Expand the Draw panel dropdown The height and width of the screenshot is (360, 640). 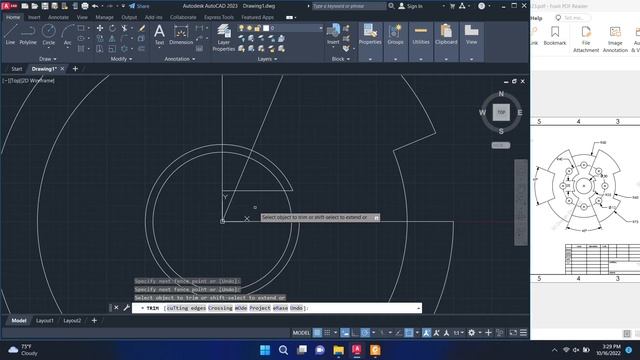click(x=48, y=59)
